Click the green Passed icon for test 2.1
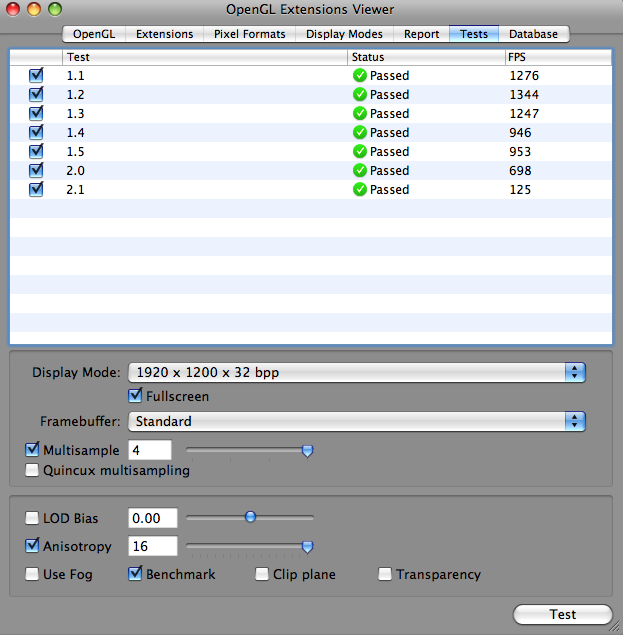This screenshot has width=623, height=635. [x=359, y=190]
